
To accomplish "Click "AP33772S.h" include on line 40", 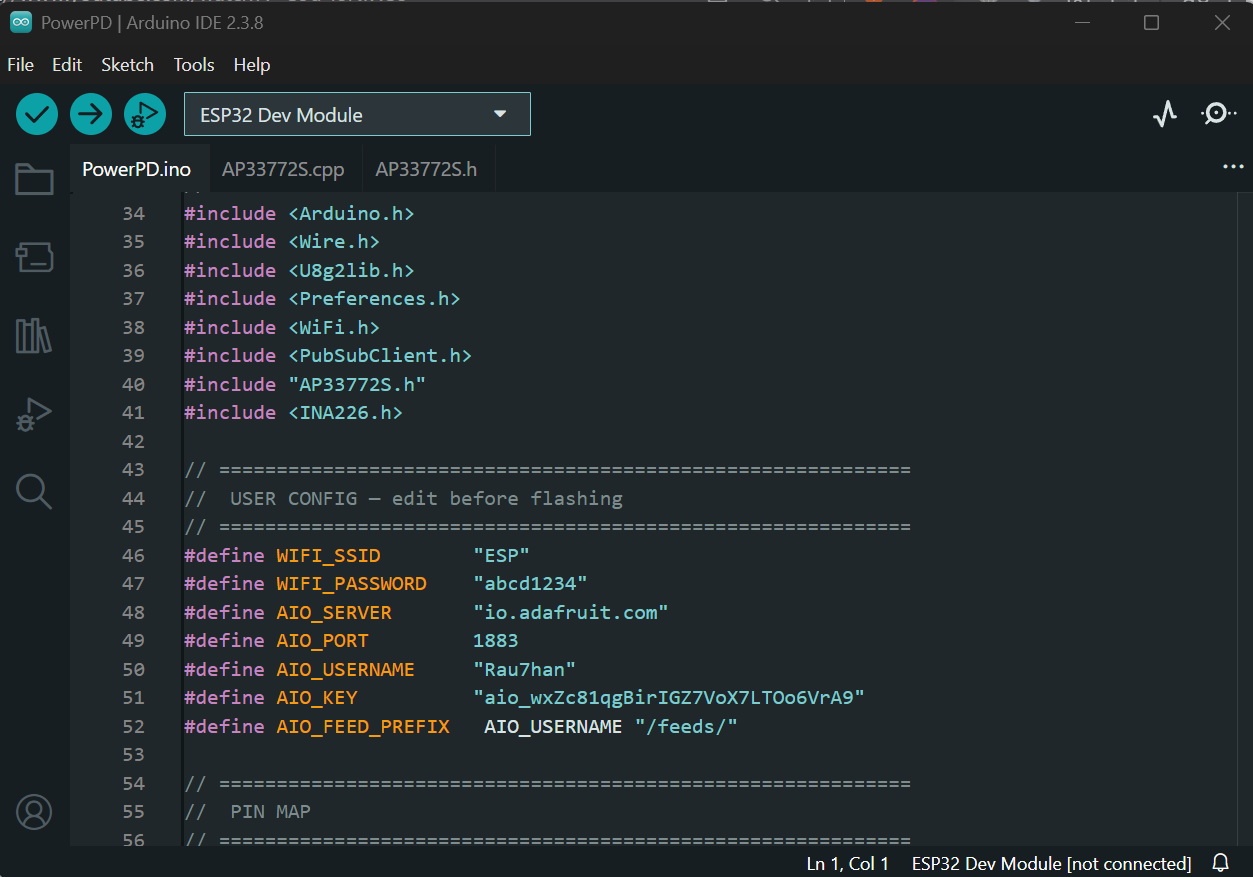I will pos(357,384).
